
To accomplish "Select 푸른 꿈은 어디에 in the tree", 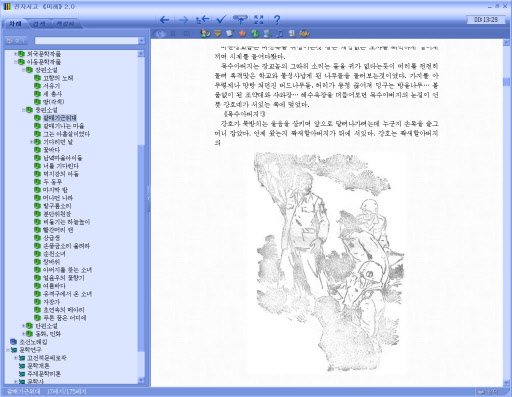I will [x=65, y=318].
